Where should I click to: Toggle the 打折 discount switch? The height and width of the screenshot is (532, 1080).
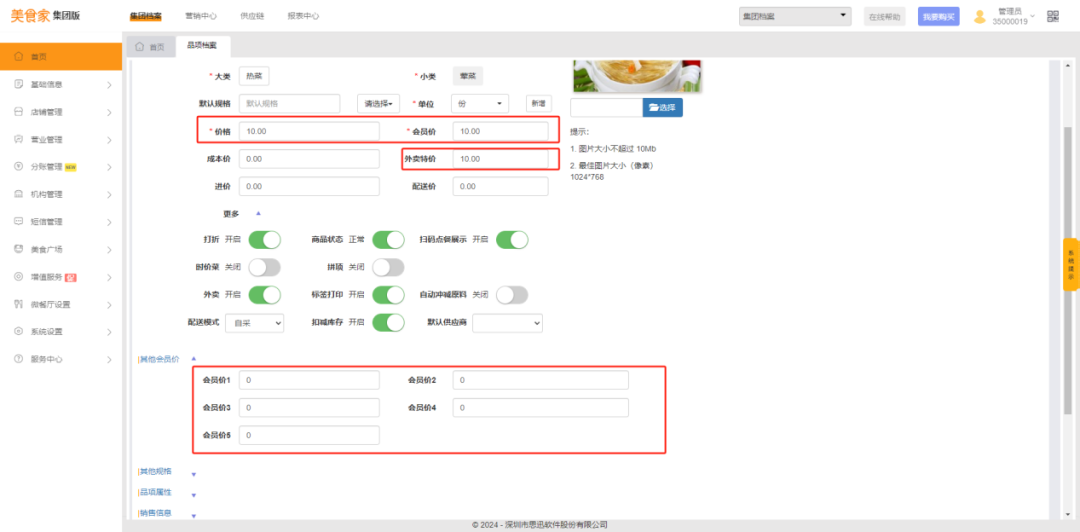click(264, 240)
